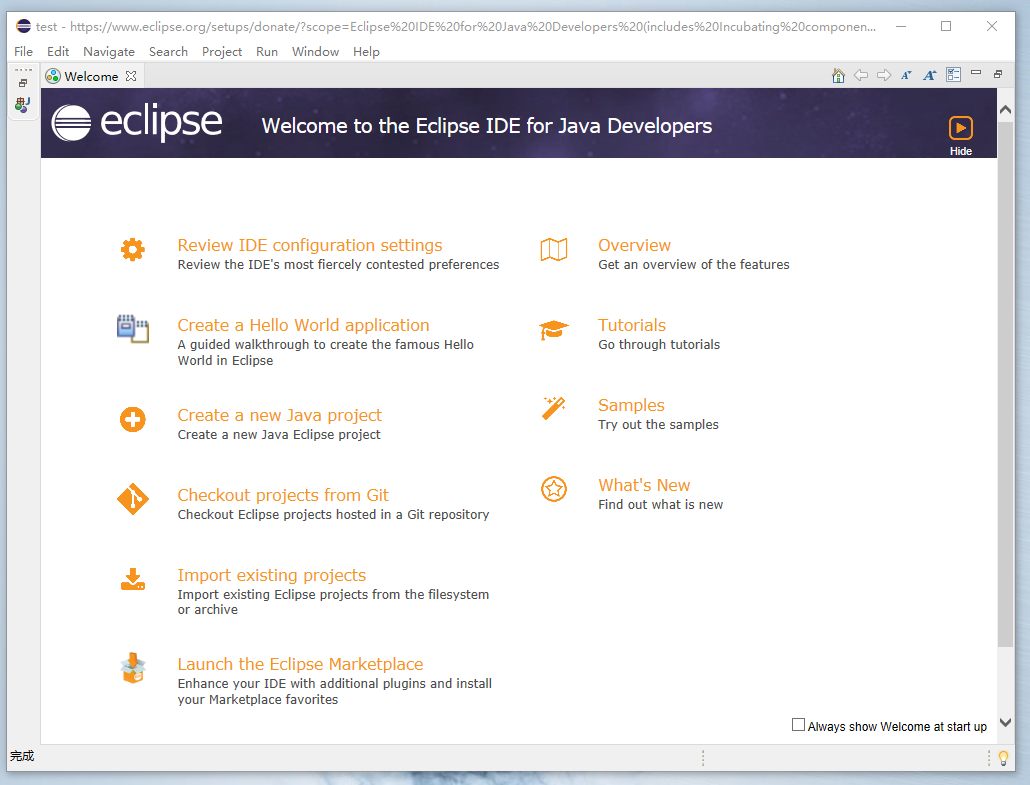Open the Overview link
This screenshot has height=785, width=1030.
(634, 245)
